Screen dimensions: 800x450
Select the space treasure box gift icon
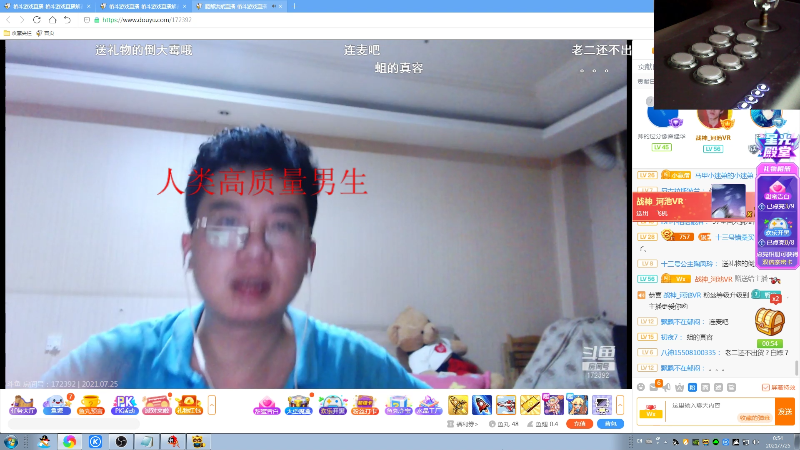(x=299, y=405)
